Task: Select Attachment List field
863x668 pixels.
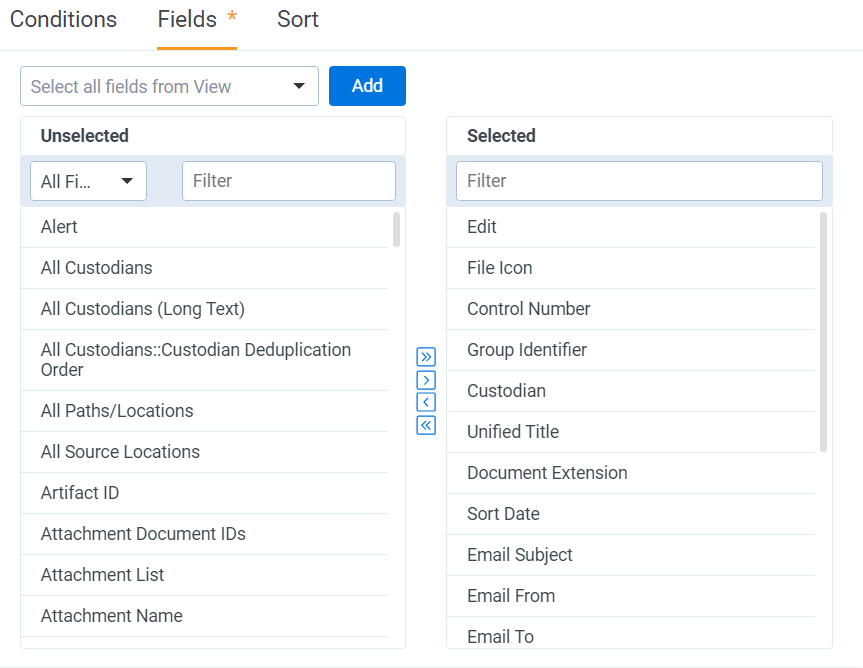Action: coord(204,575)
